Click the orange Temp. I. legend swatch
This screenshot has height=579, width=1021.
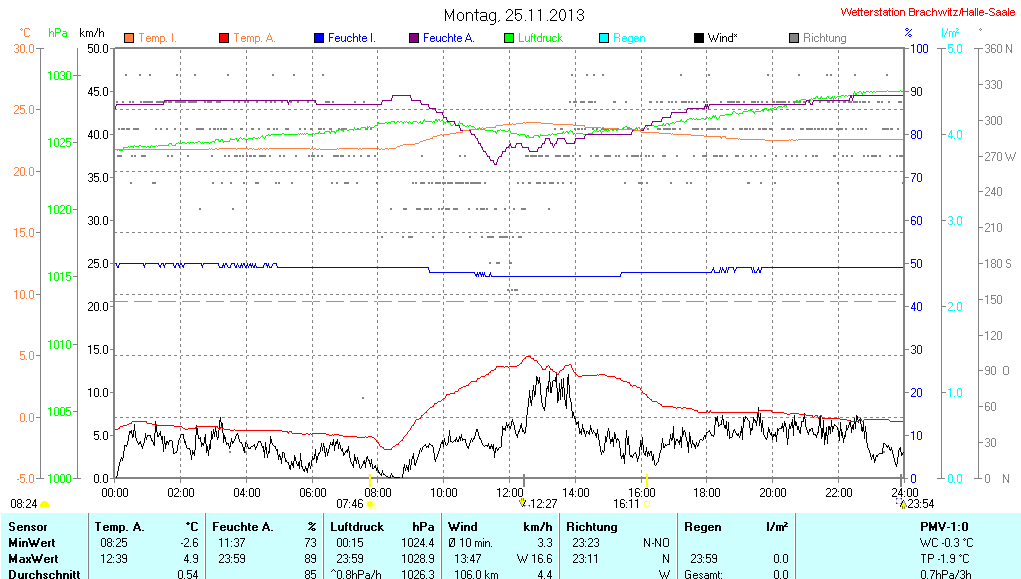[x=129, y=38]
